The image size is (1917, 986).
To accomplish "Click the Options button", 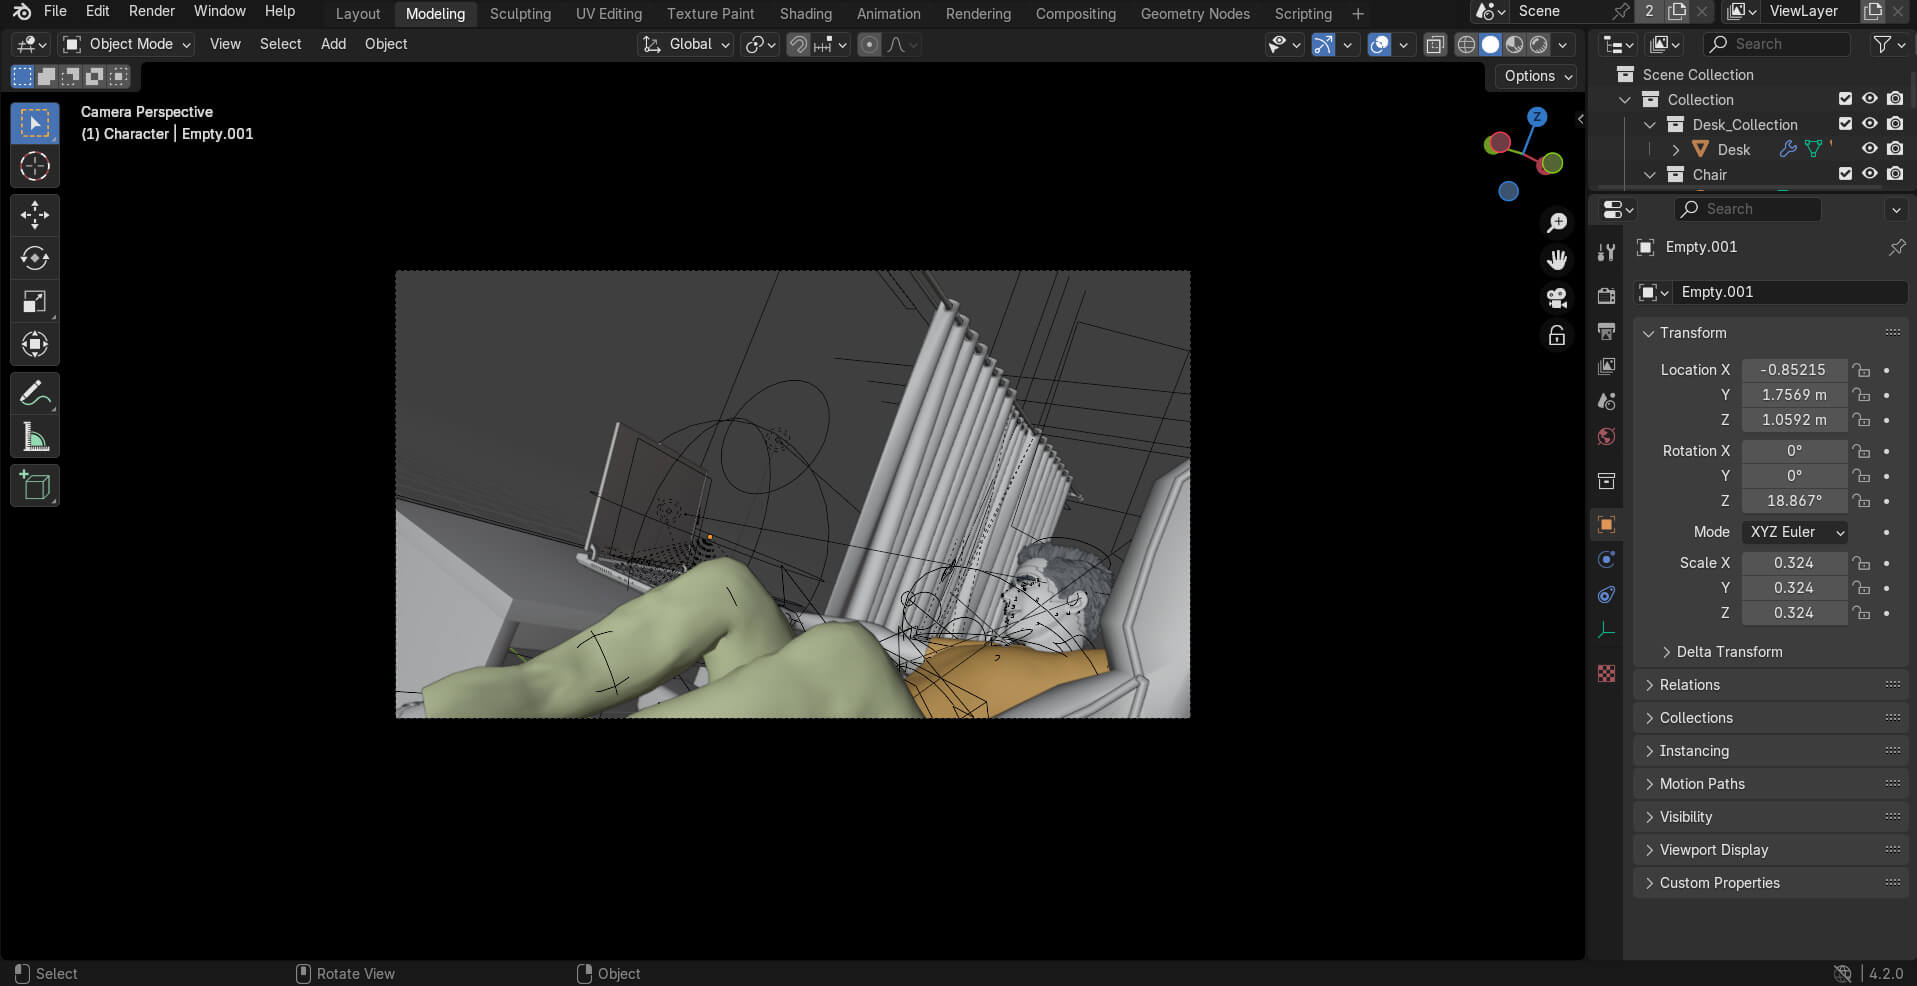I will (x=1537, y=76).
